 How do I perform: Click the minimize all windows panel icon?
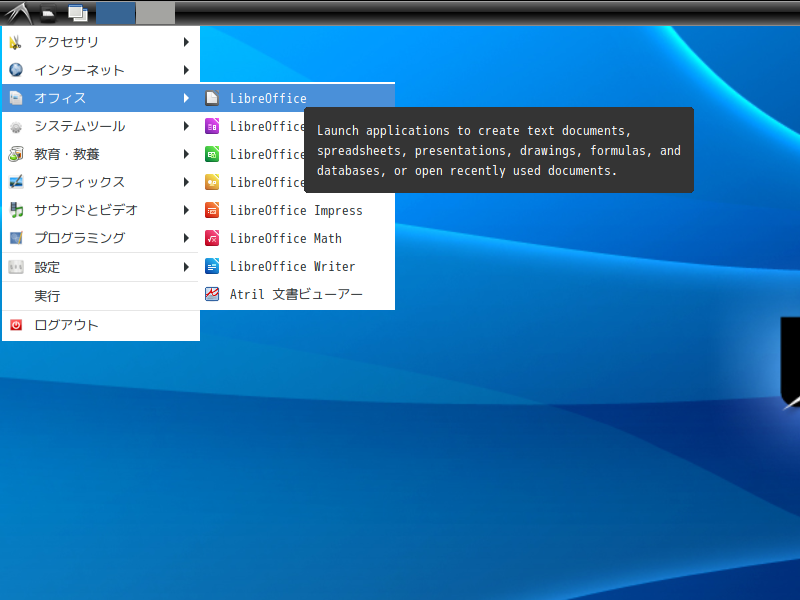pyautogui.click(x=77, y=13)
